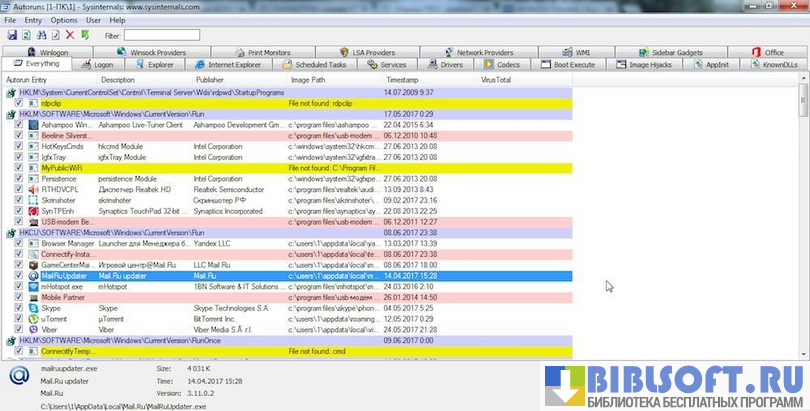
Task: Open the Entry menu
Action: [x=33, y=20]
